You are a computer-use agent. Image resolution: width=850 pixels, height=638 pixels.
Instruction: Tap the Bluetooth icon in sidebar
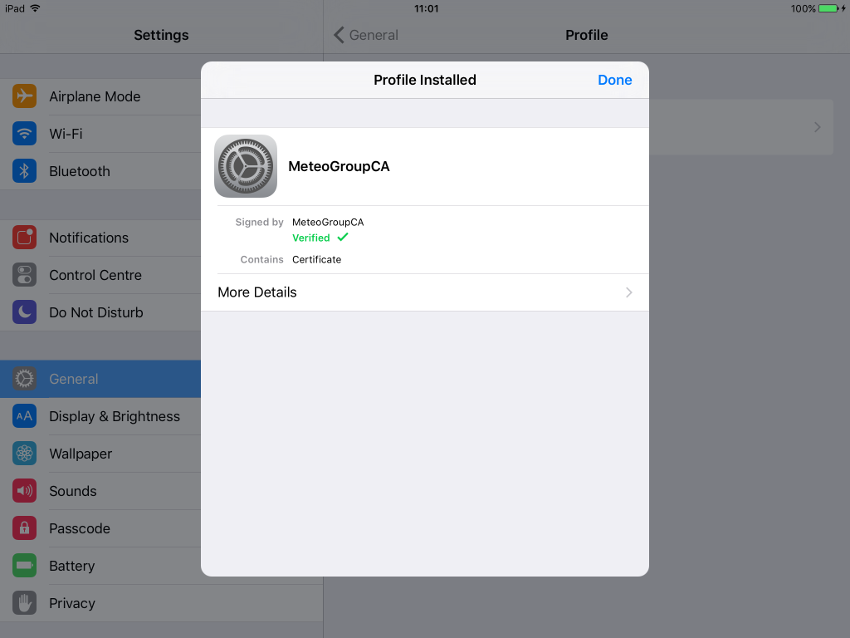point(25,171)
